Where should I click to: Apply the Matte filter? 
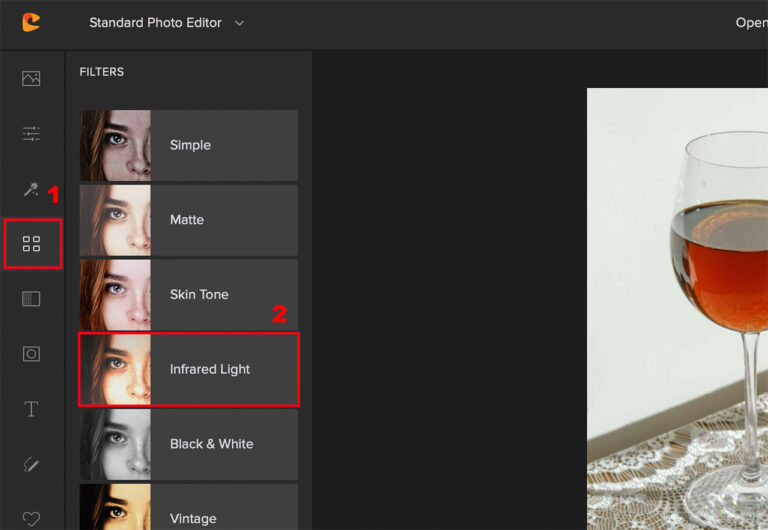coord(189,220)
